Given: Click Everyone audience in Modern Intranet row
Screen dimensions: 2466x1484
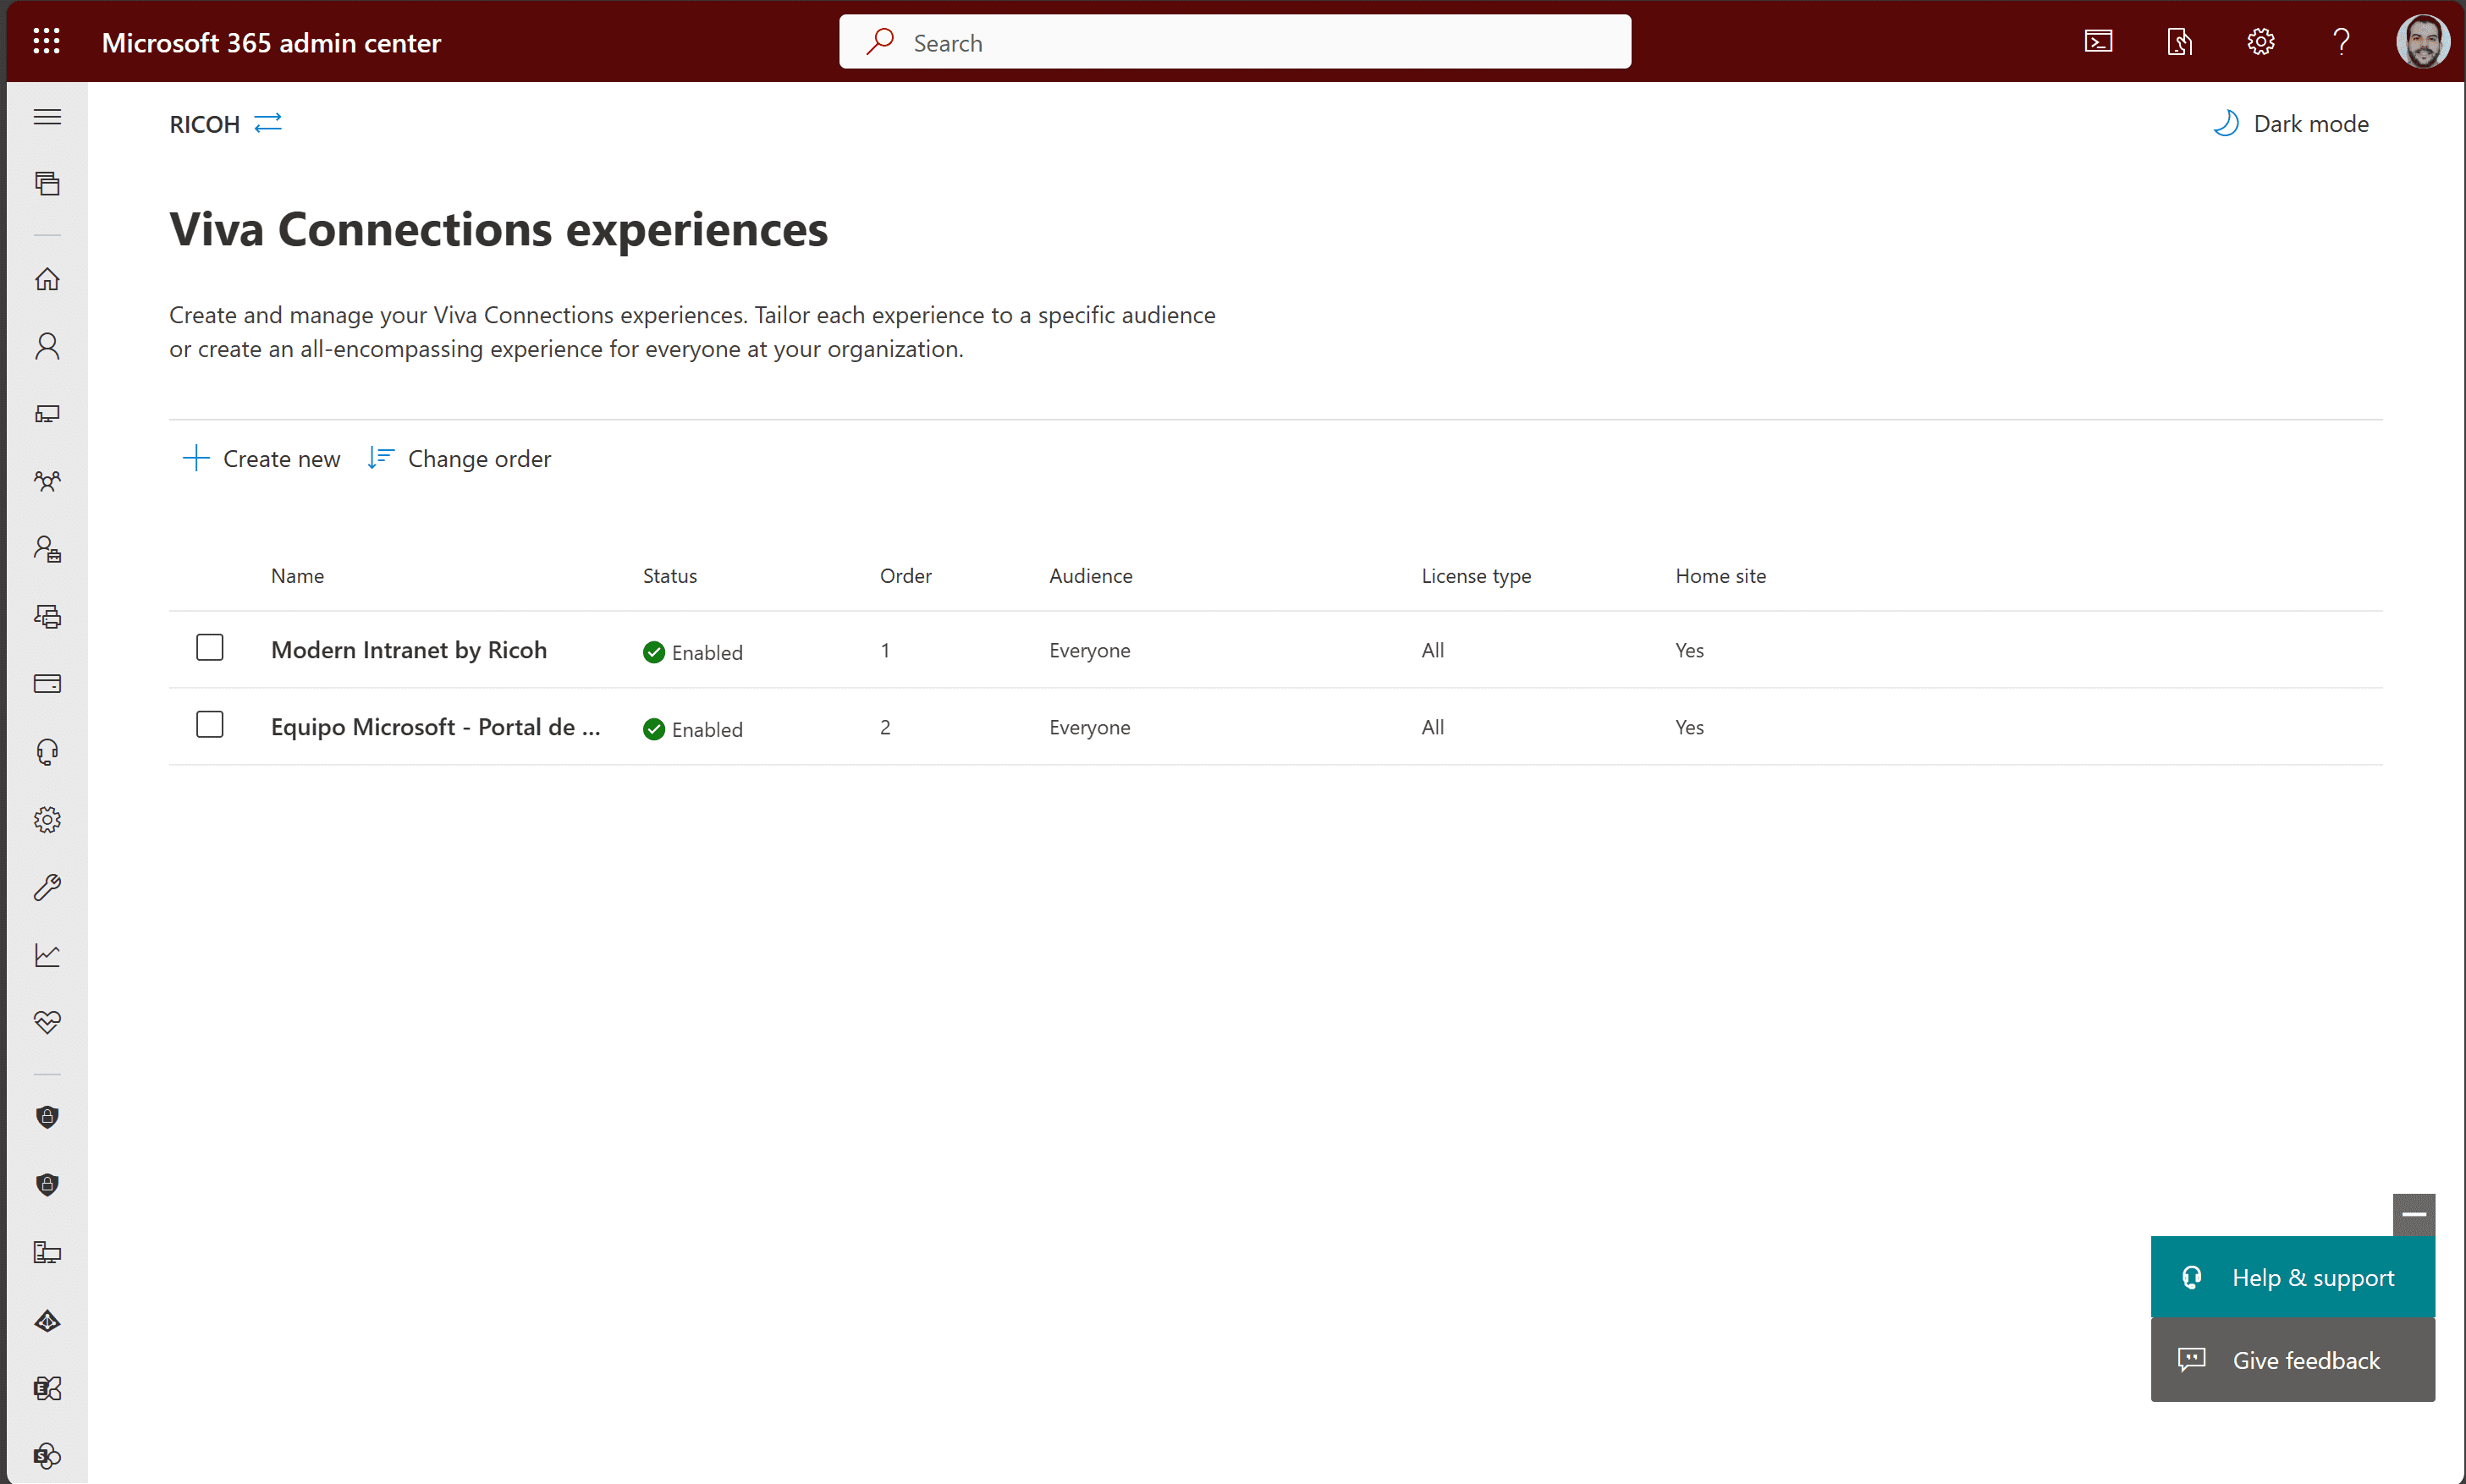Looking at the screenshot, I should coord(1090,651).
